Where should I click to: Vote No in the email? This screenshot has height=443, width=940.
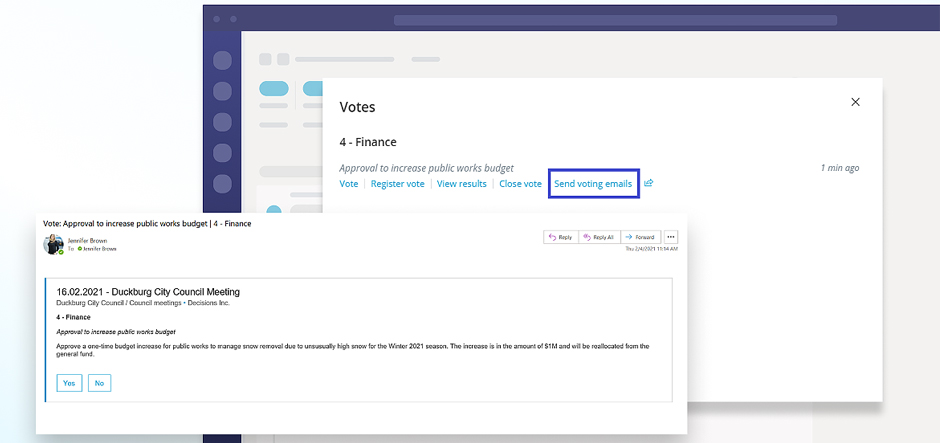click(x=99, y=383)
